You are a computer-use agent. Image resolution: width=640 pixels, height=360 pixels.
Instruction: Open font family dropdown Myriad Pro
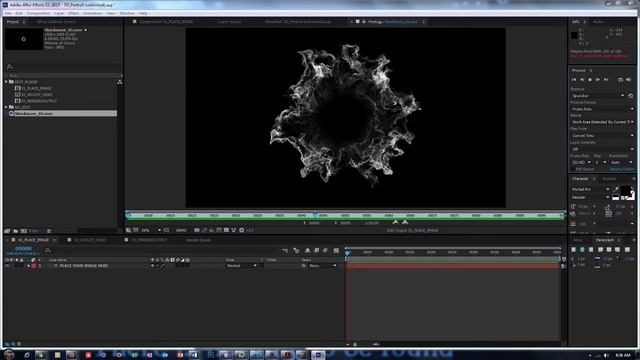590,189
